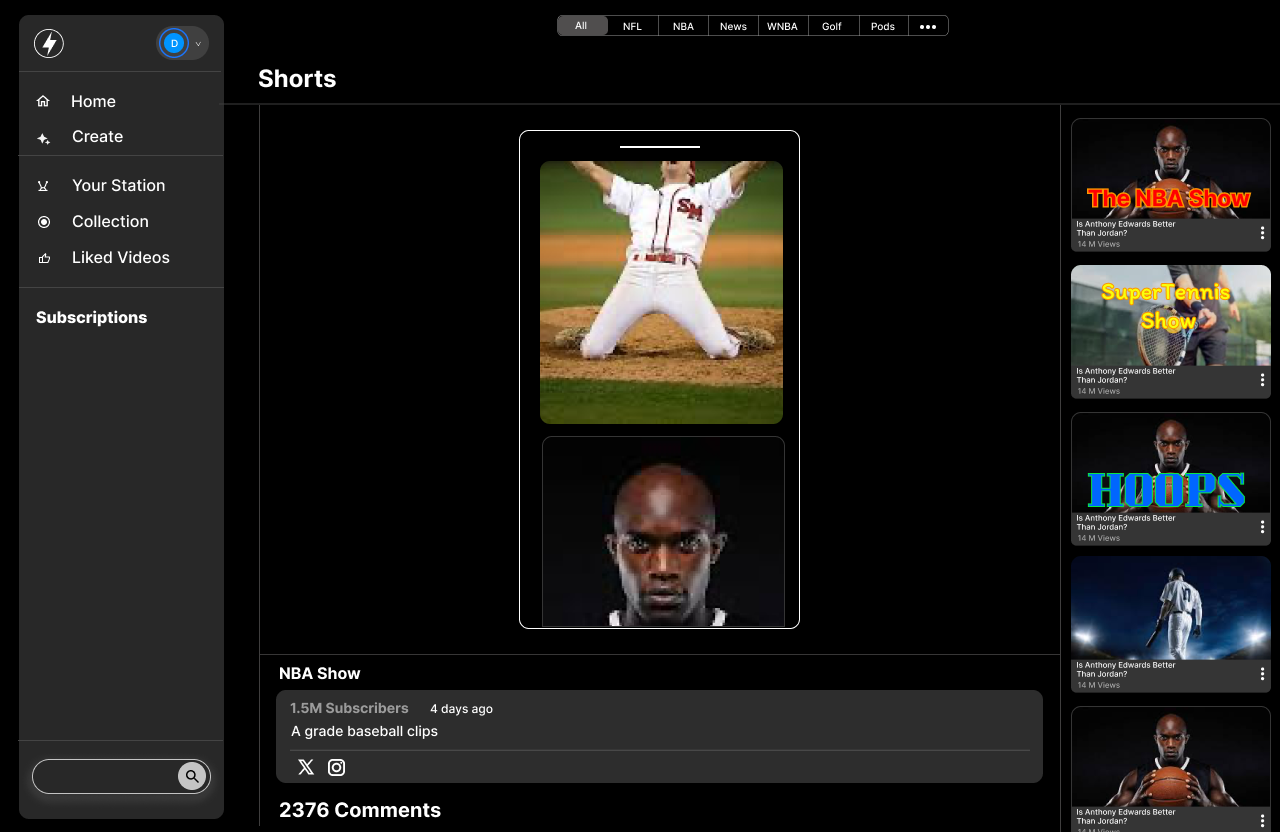The width and height of the screenshot is (1280, 832).
Task: Open Create in sidebar
Action: point(97,137)
